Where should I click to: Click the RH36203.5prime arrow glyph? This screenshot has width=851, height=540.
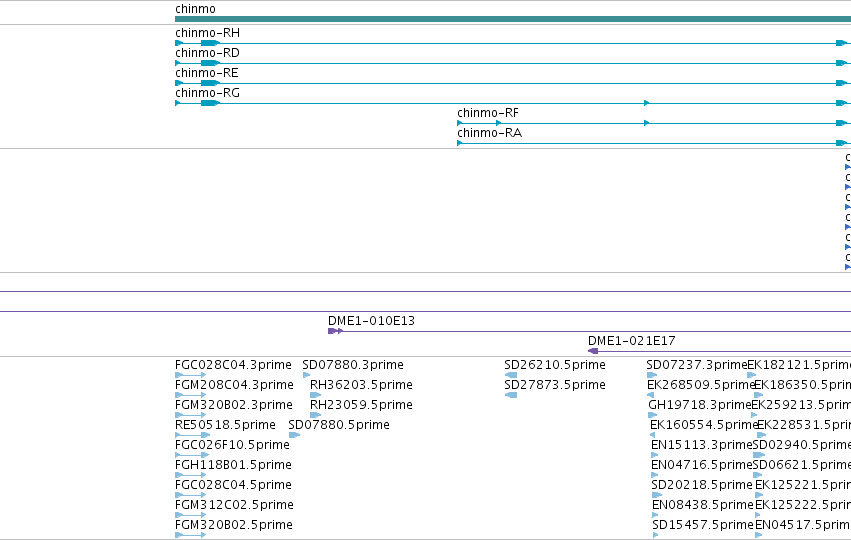click(x=315, y=395)
